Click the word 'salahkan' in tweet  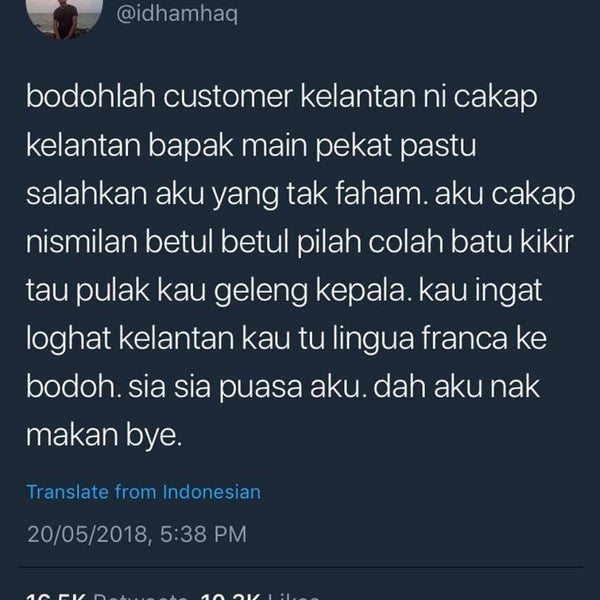click(x=86, y=194)
